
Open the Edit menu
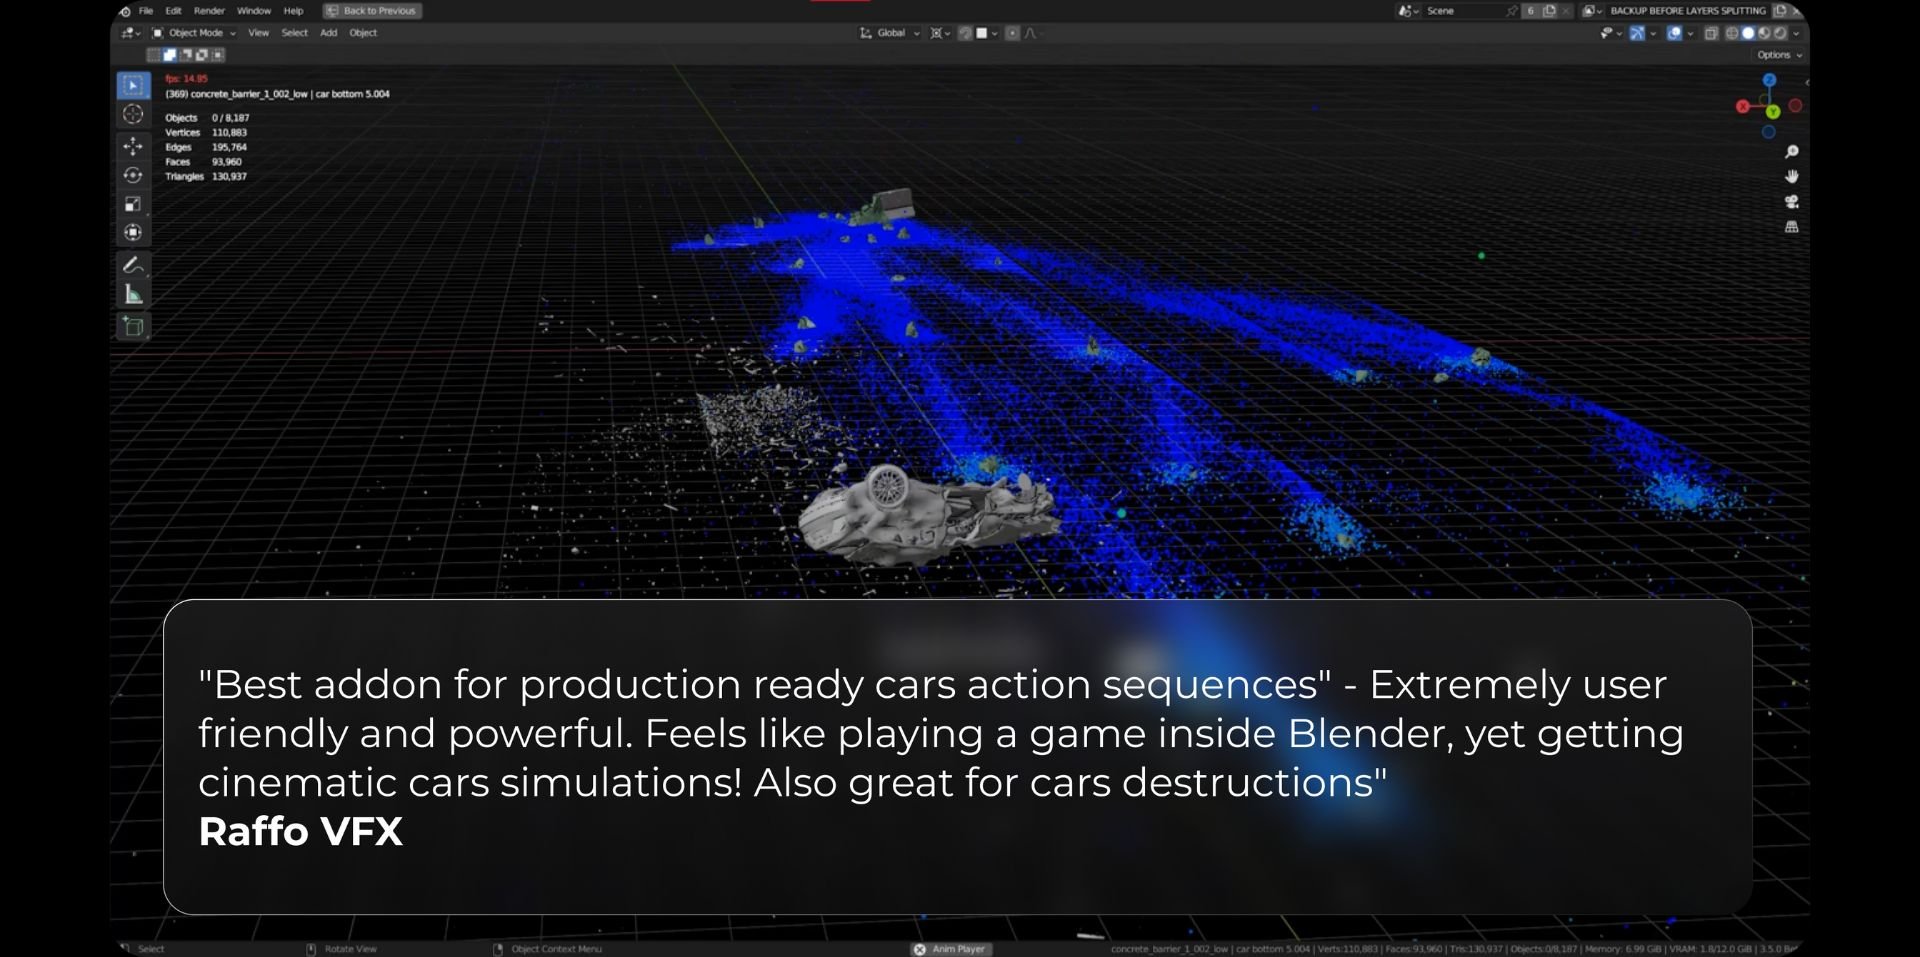point(174,11)
